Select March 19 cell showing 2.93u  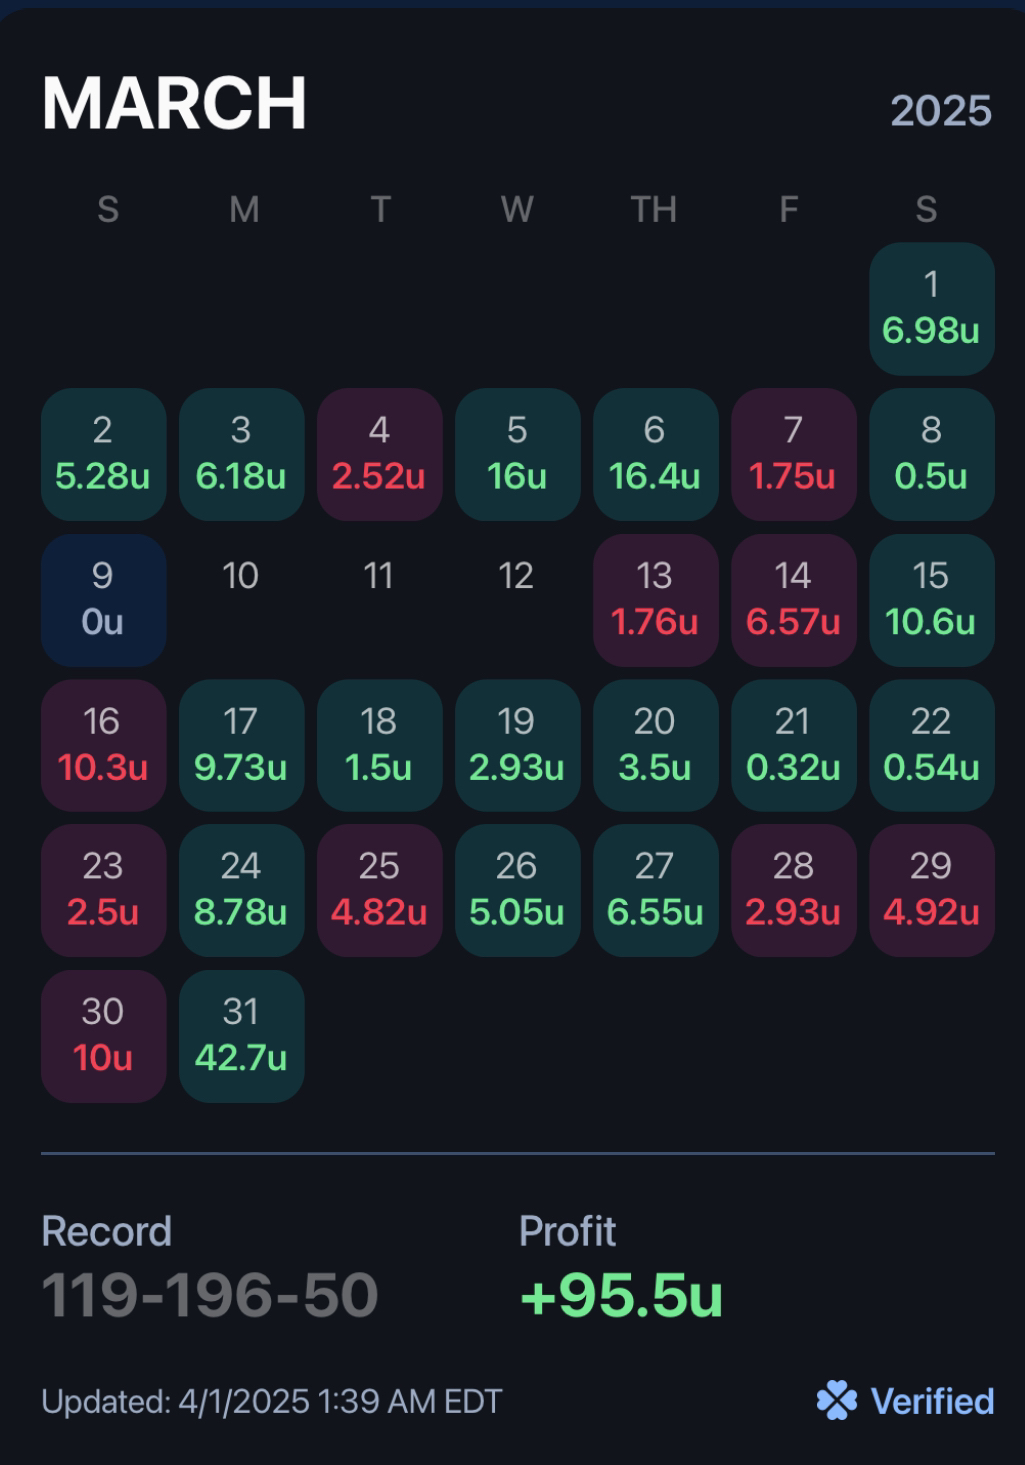518,746
